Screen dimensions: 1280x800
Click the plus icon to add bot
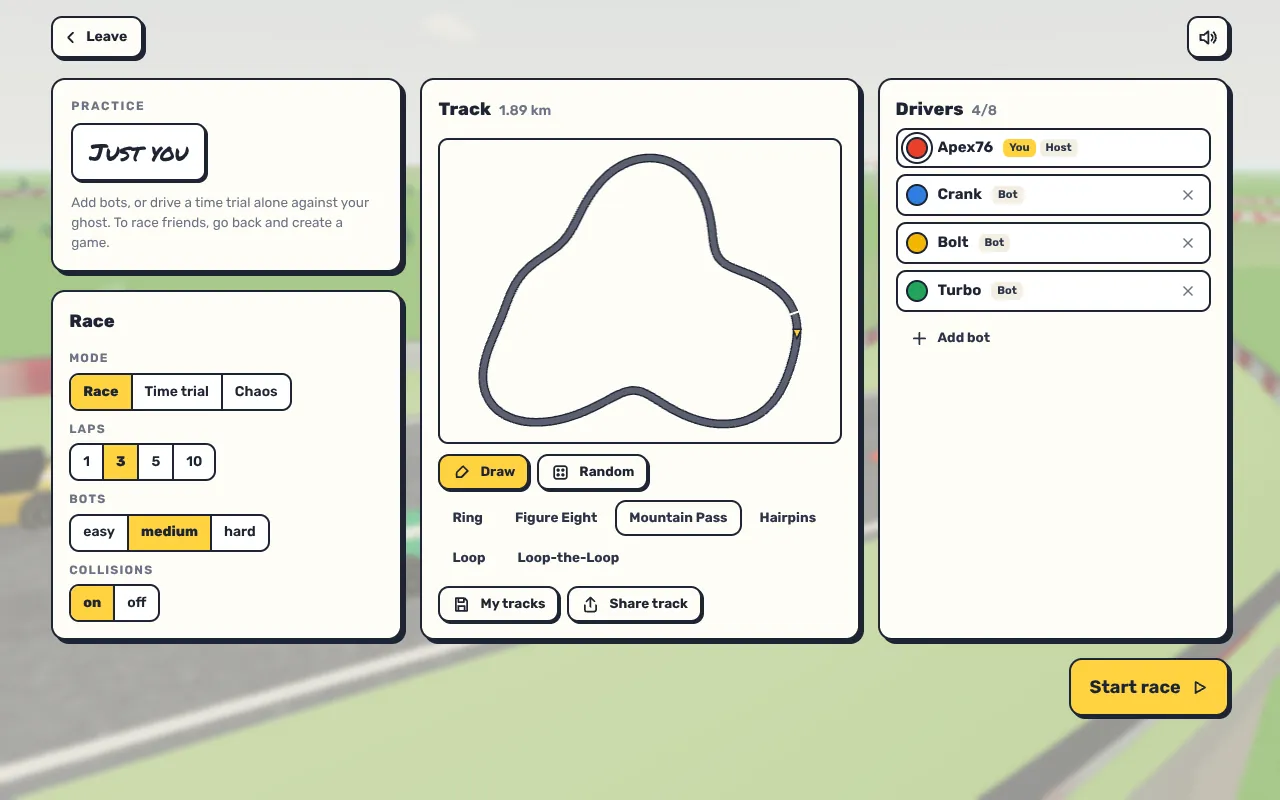[919, 338]
